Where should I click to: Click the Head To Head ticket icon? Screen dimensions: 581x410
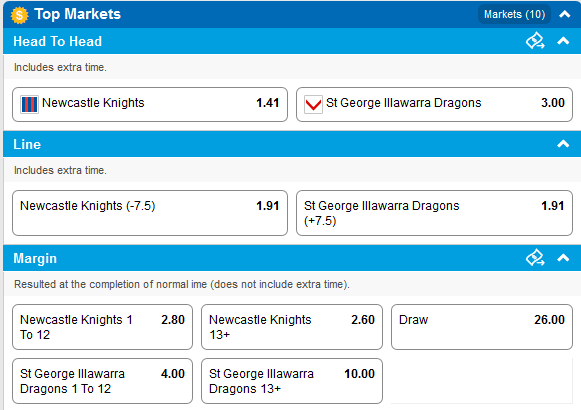point(535,41)
